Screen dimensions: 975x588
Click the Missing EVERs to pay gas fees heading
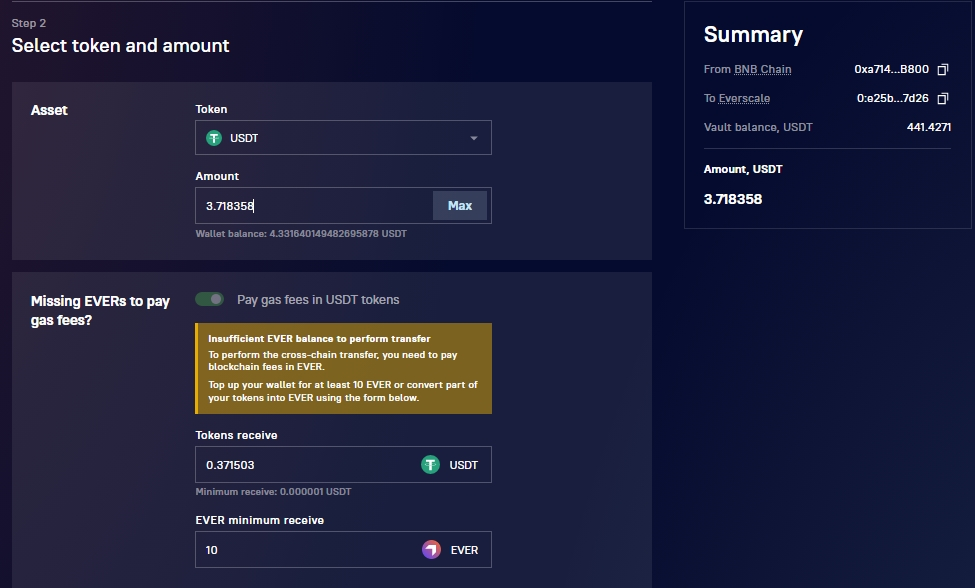(100, 310)
